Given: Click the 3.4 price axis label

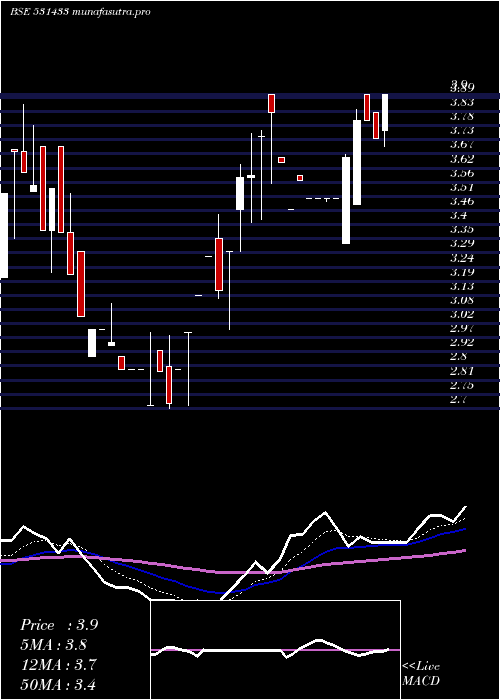Looking at the screenshot, I should click(x=458, y=216).
